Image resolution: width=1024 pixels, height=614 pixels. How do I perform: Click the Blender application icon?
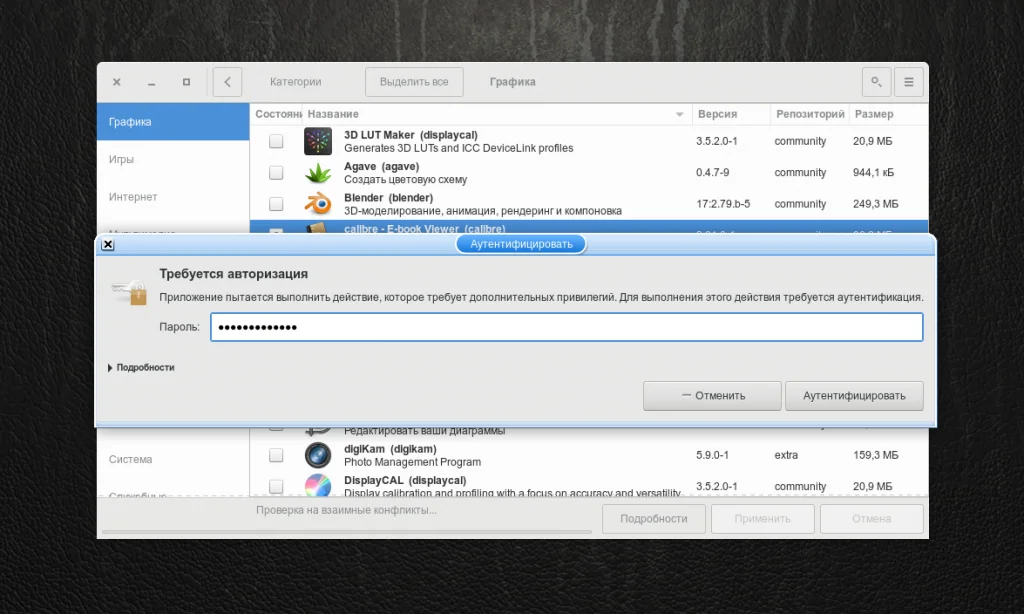pos(318,204)
